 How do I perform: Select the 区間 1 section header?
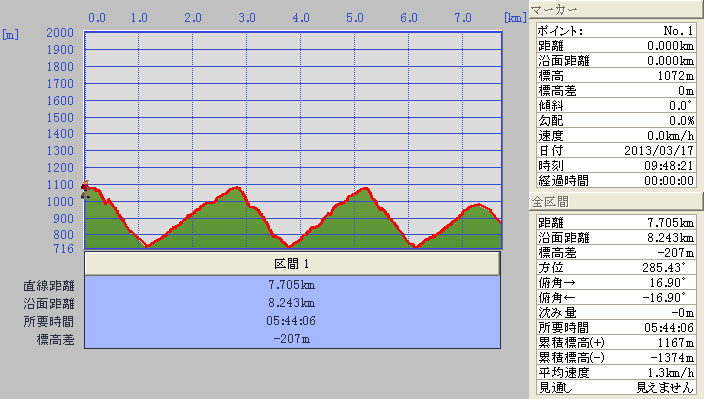[292, 263]
